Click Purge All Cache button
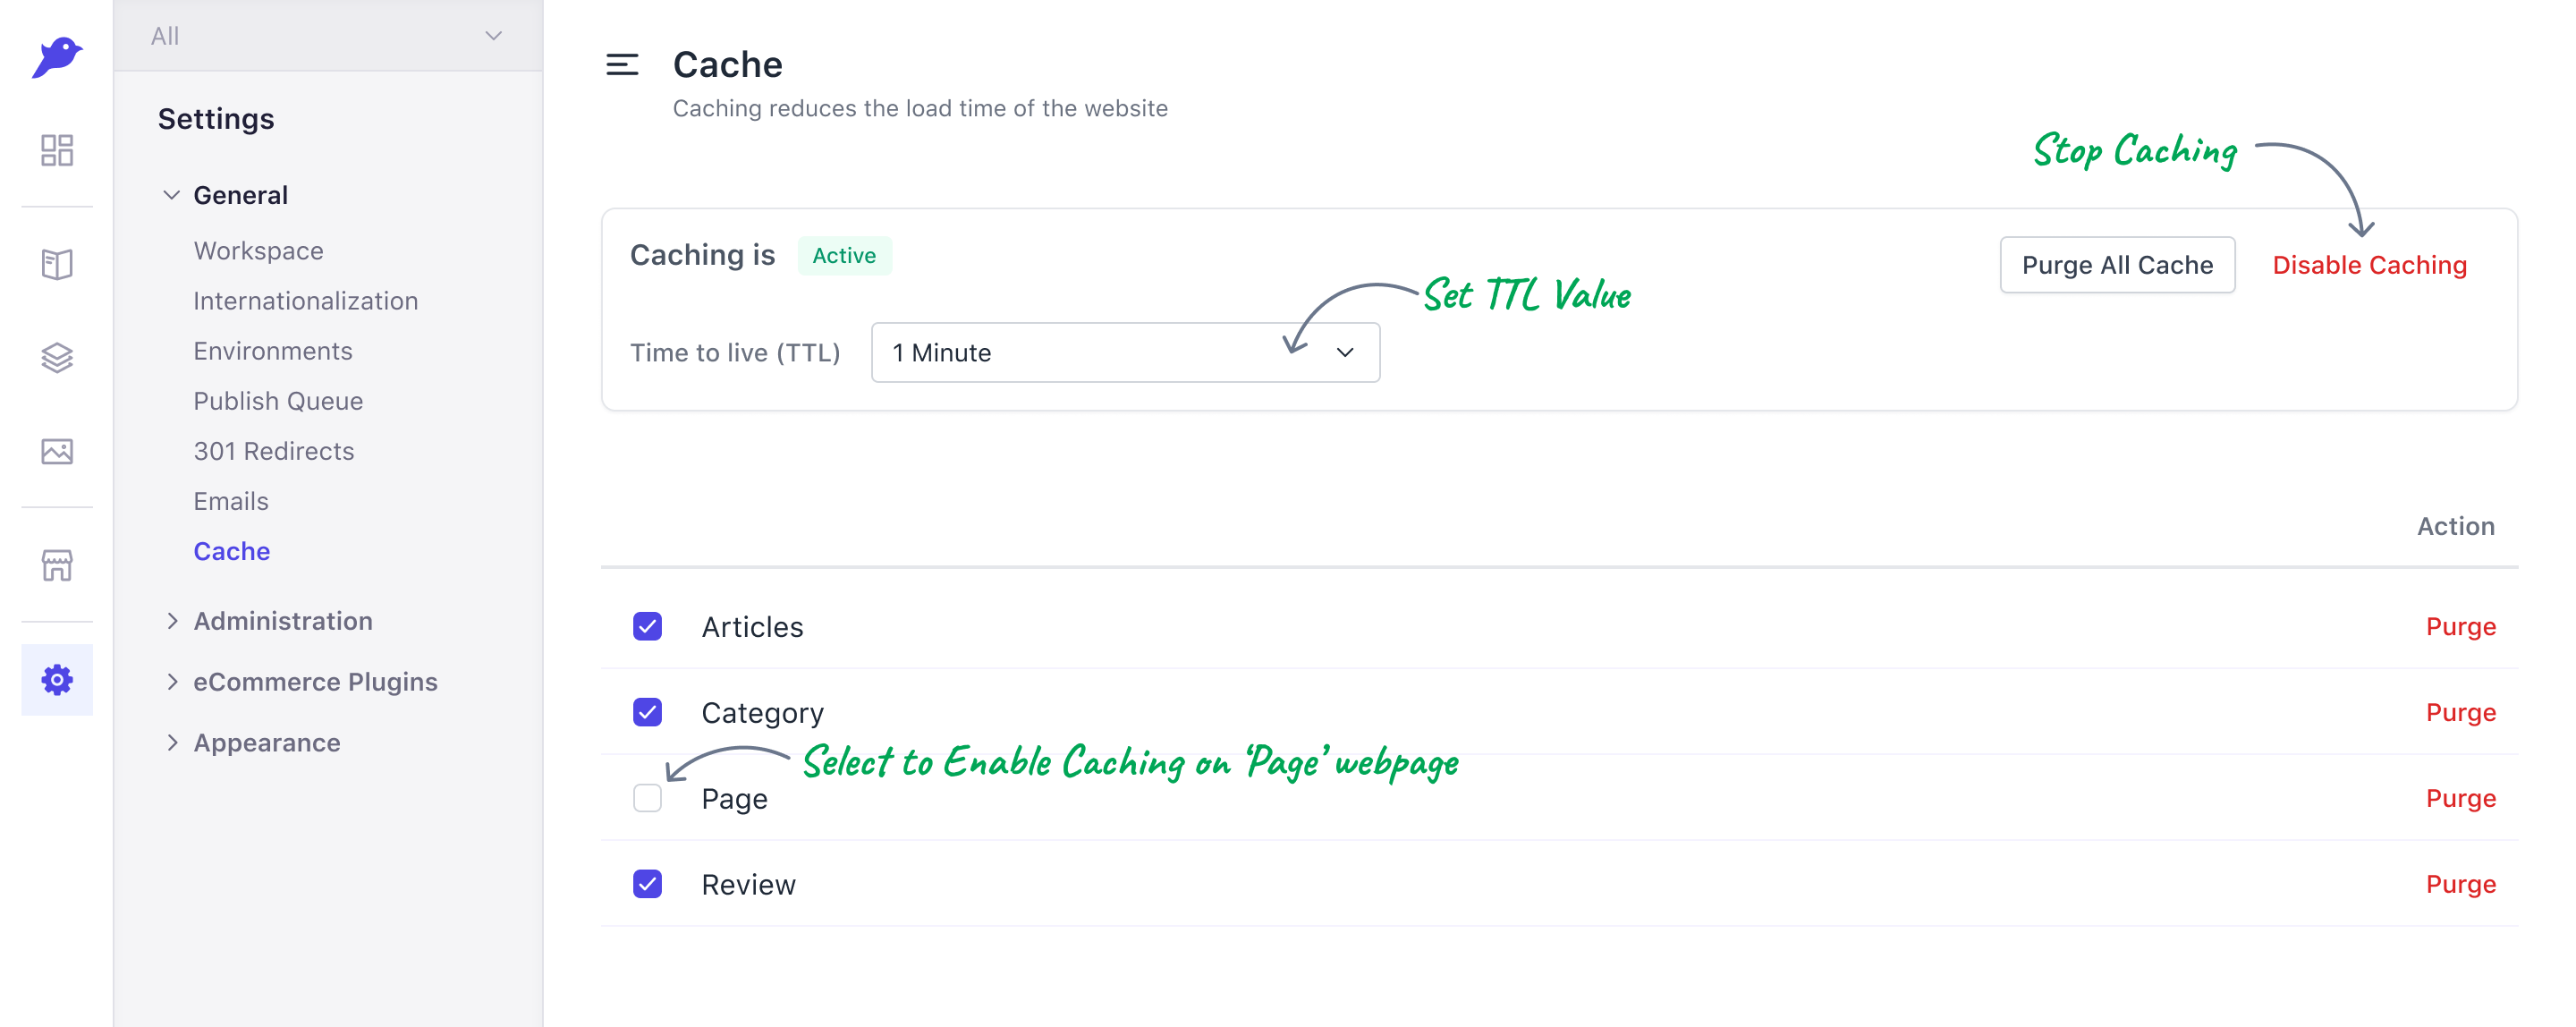The image size is (2576, 1027). 2117,265
